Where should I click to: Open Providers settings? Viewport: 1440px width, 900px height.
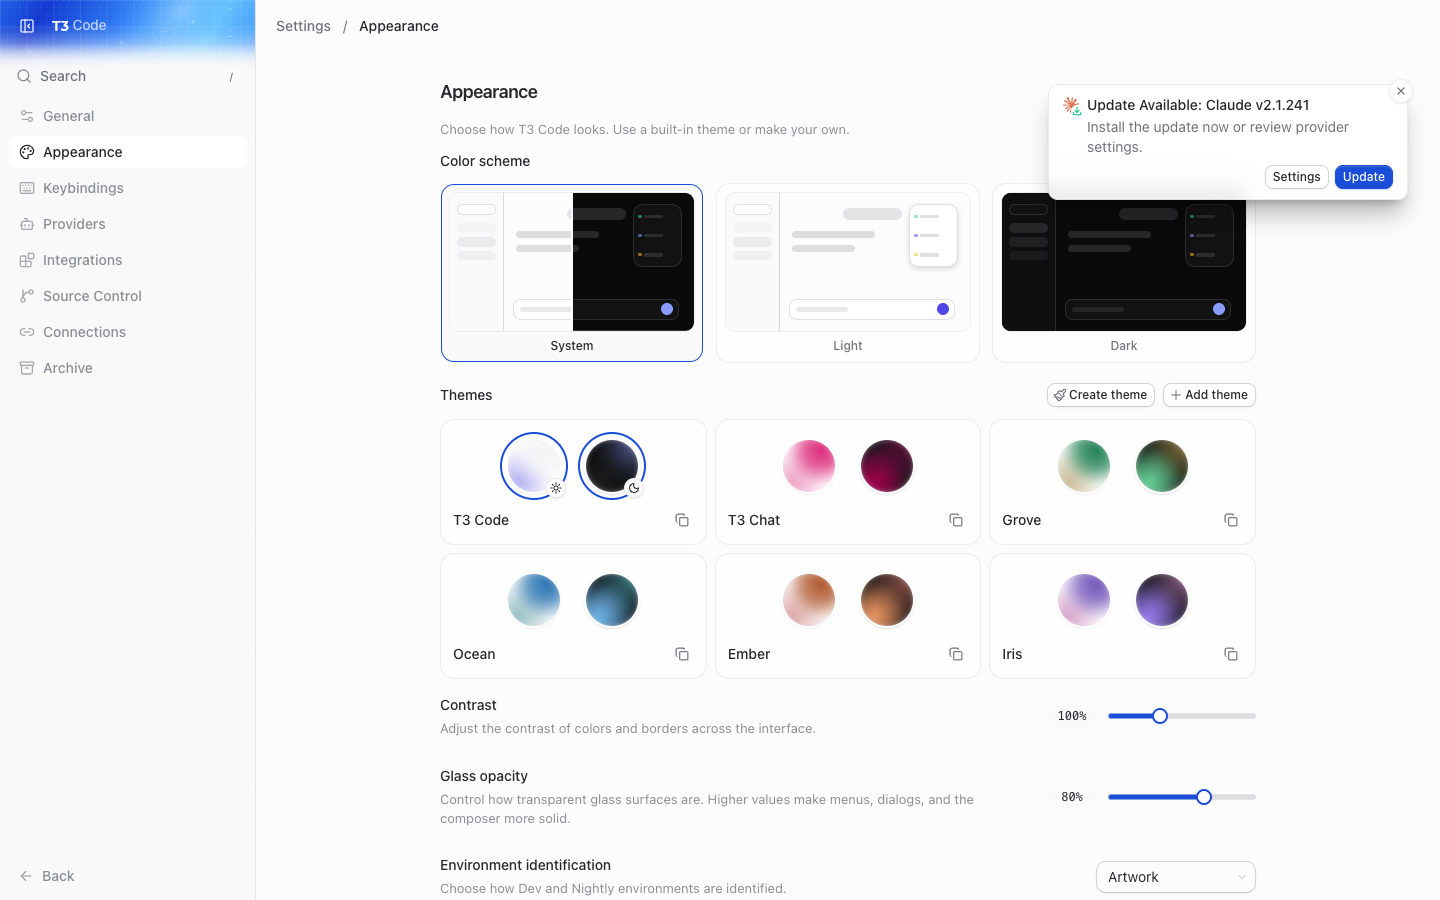pos(128,224)
